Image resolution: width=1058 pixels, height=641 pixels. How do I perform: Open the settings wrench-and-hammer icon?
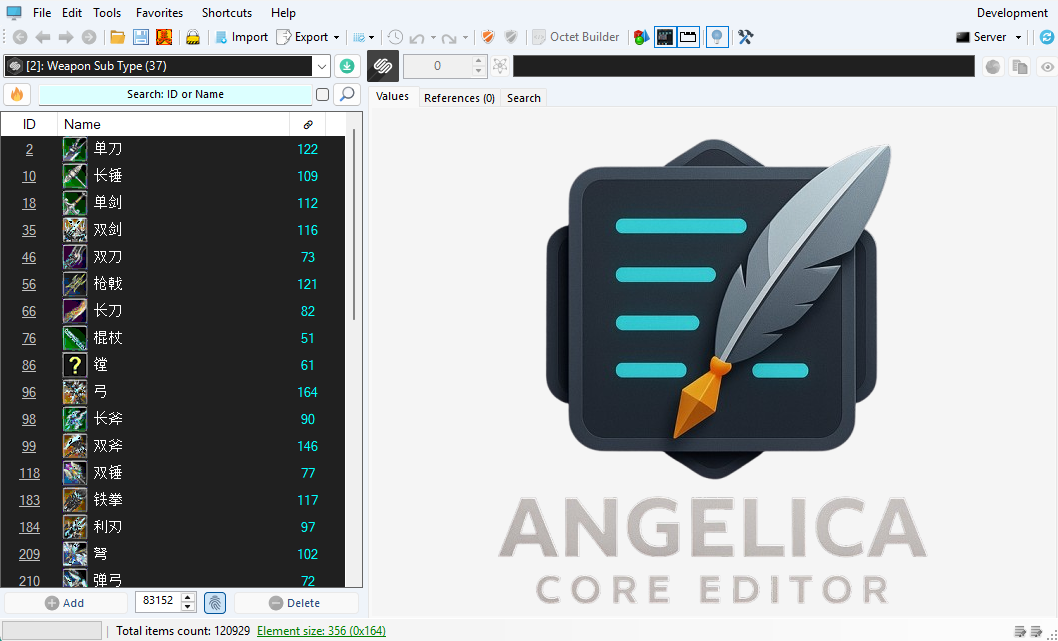(745, 37)
